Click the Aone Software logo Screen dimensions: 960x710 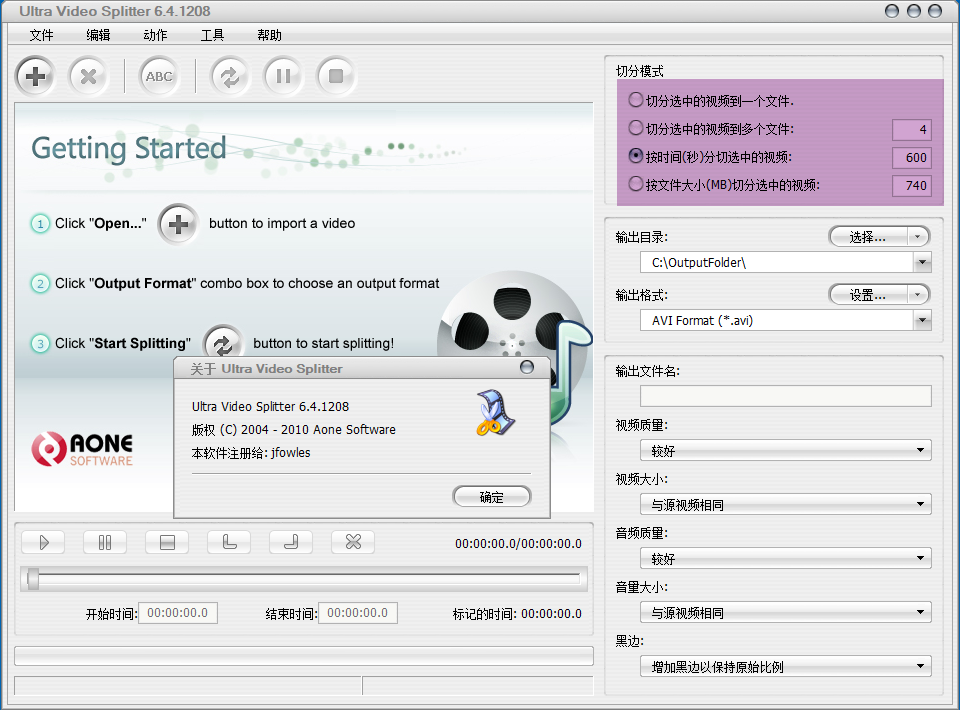82,449
